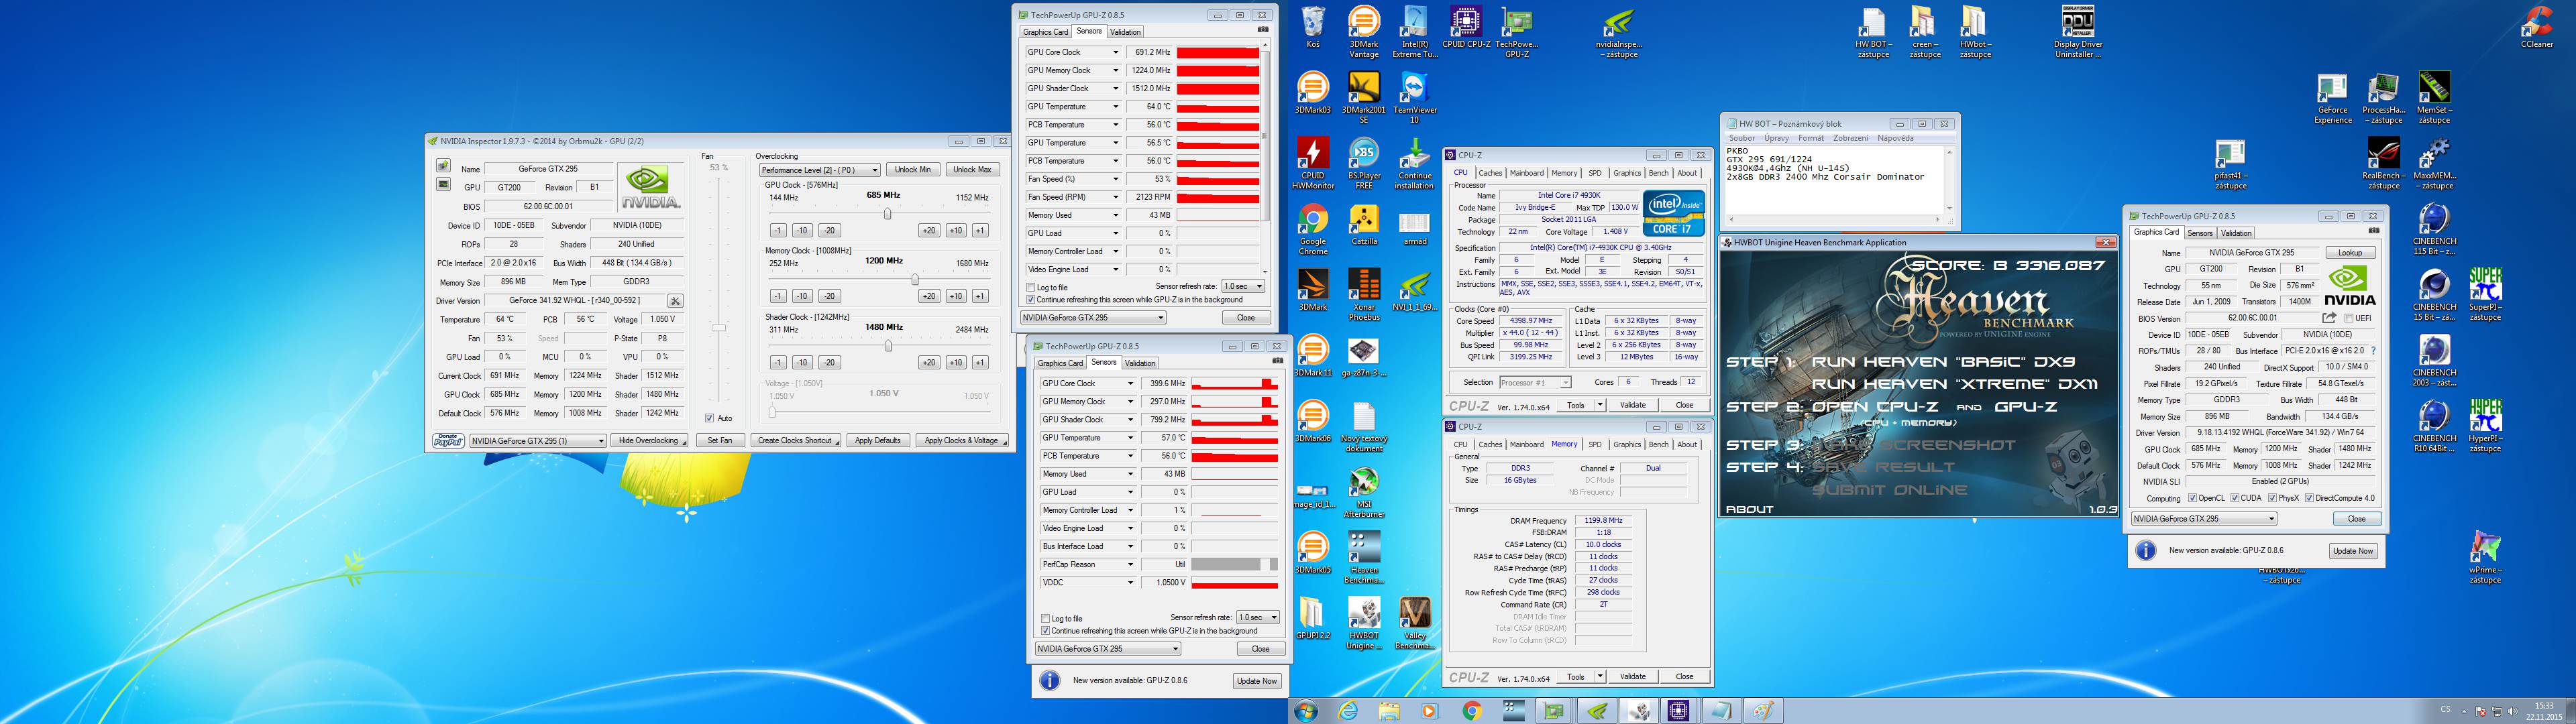Open the RealBench desktop shortcut

pyautogui.click(x=2383, y=163)
